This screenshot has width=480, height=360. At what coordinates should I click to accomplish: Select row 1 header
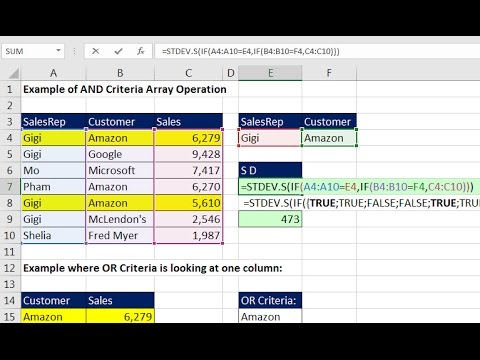click(10, 89)
